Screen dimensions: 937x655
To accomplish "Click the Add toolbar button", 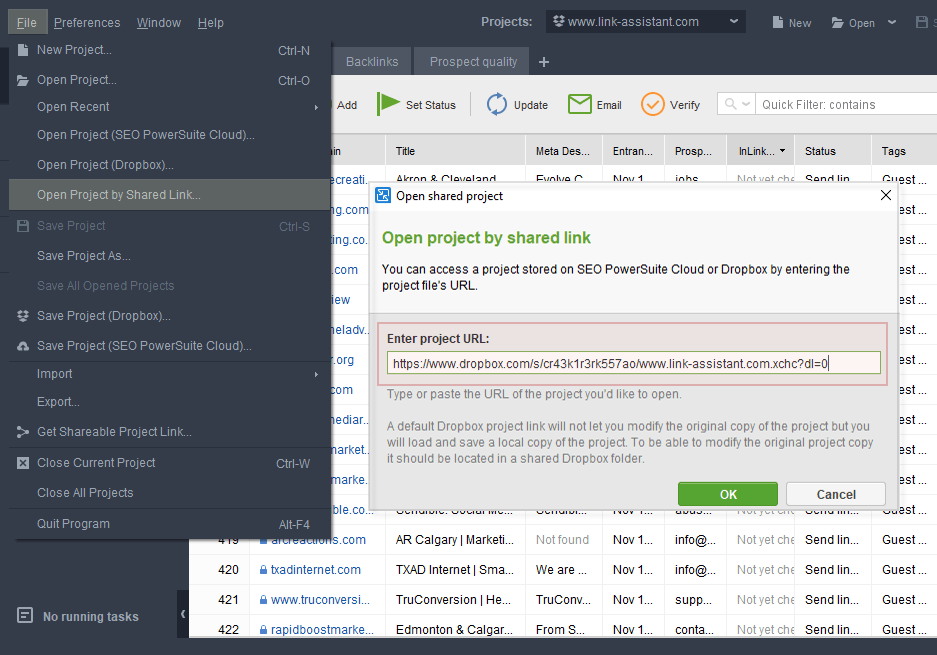I will click(347, 105).
